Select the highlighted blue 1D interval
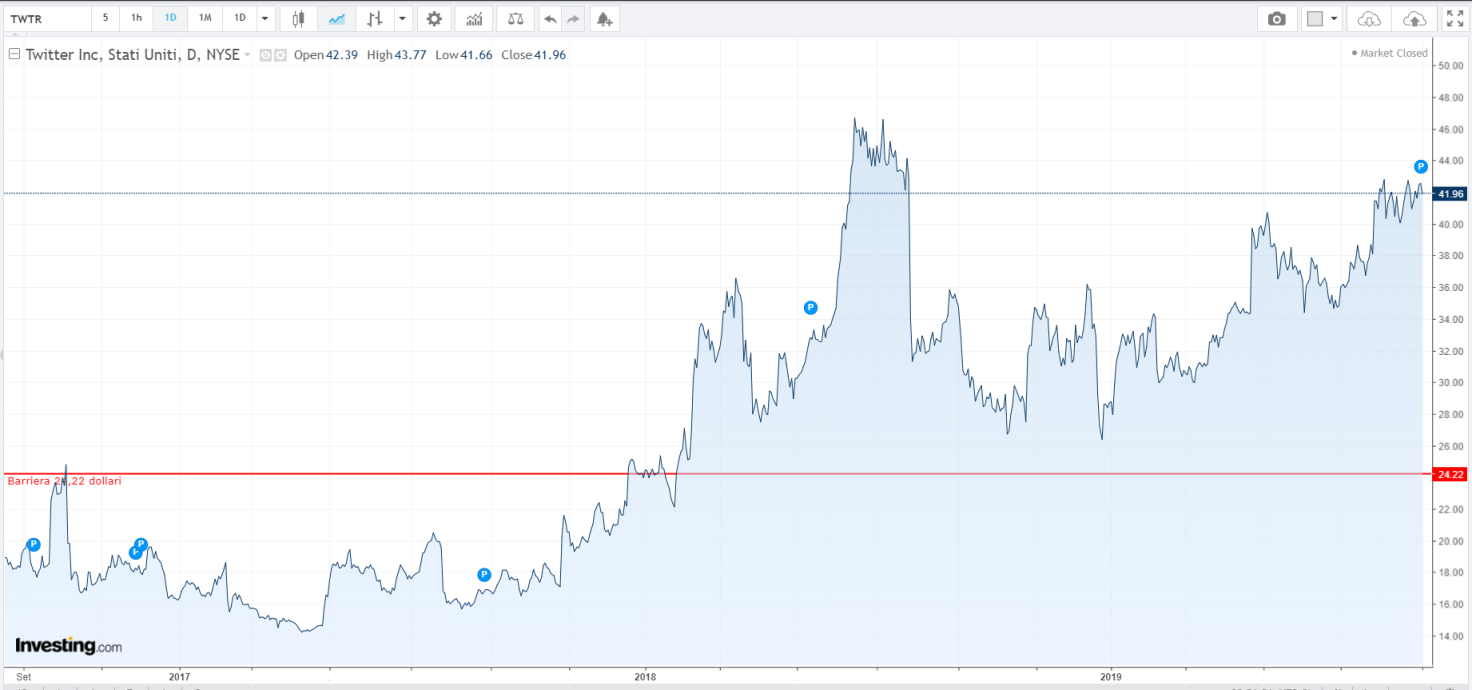 pyautogui.click(x=171, y=18)
